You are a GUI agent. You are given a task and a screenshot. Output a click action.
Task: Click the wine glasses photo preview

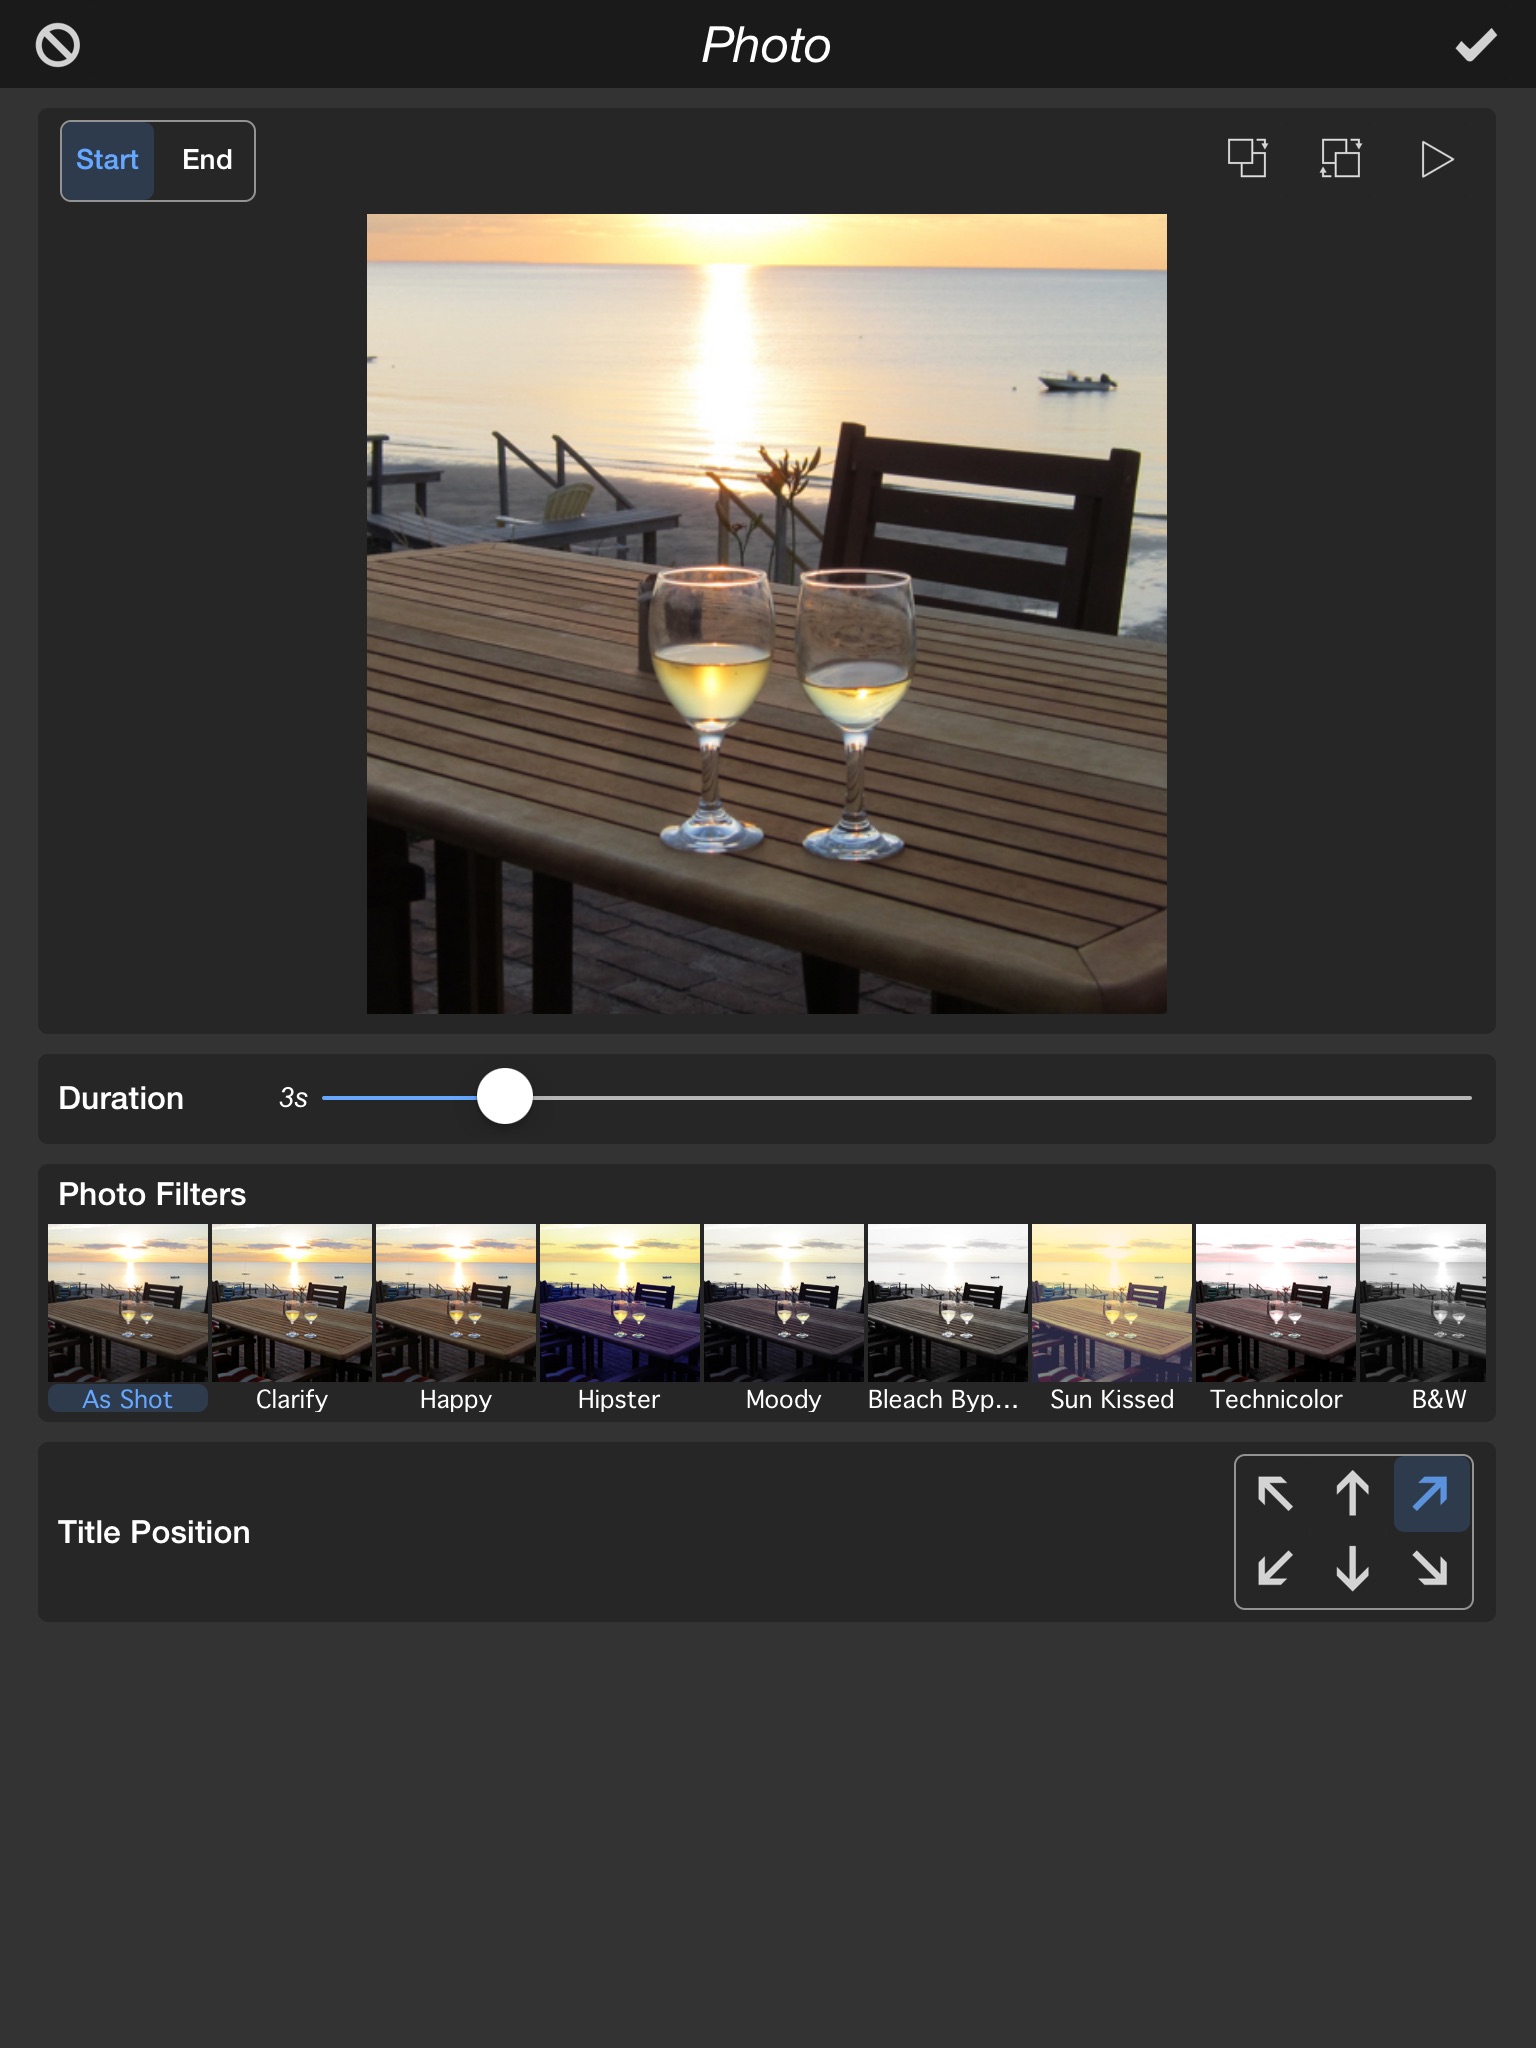pyautogui.click(x=766, y=614)
